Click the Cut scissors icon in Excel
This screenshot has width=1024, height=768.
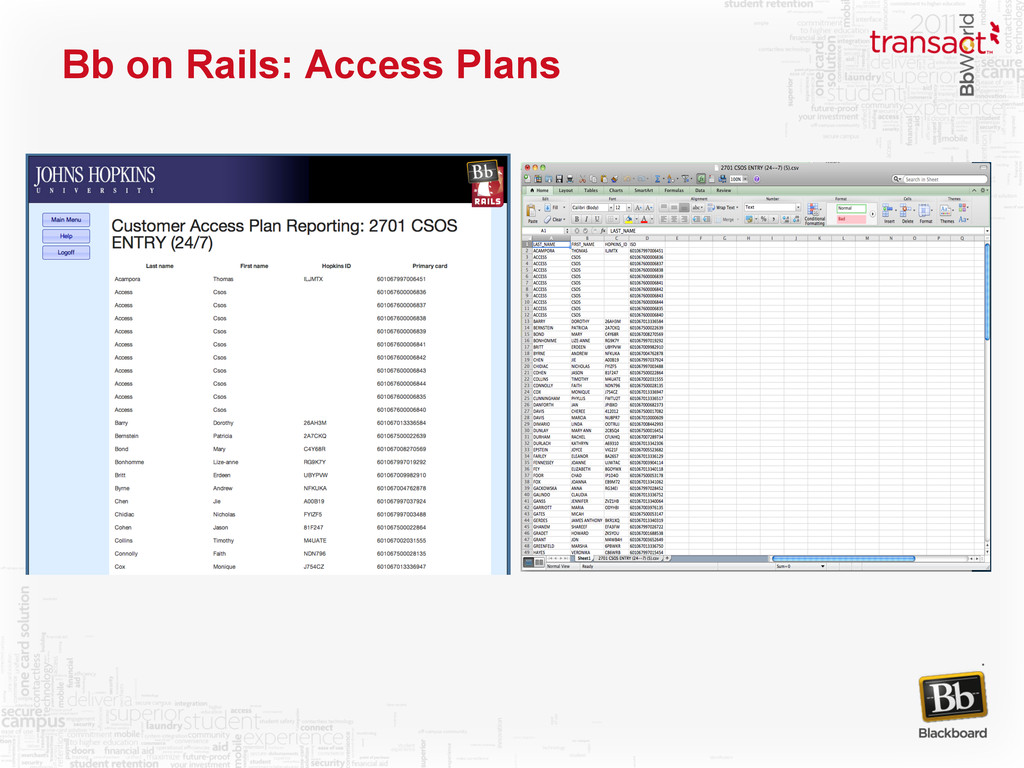pos(583,179)
